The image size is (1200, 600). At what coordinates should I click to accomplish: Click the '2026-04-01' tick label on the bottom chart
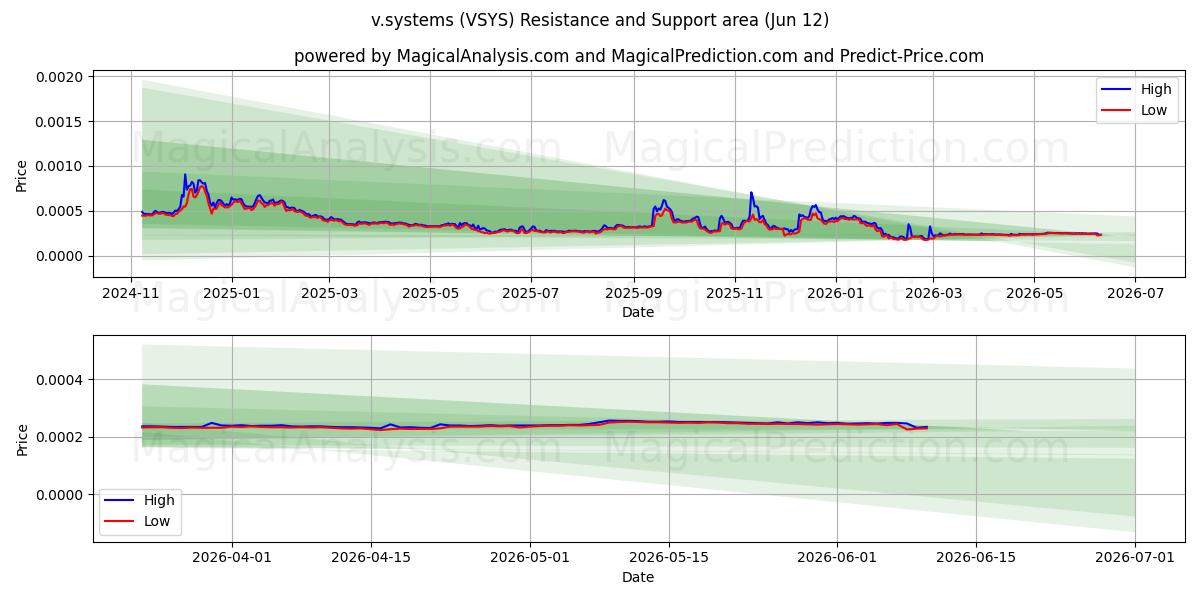point(232,558)
